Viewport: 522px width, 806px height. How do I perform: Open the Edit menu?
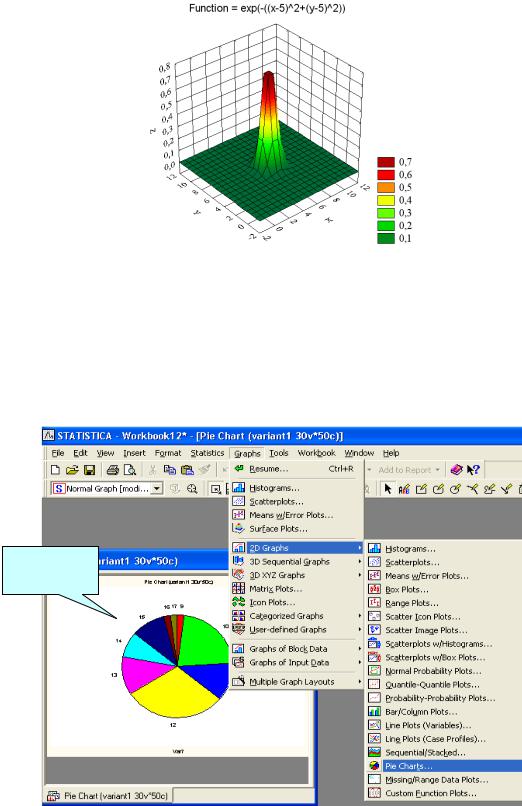tap(80, 453)
